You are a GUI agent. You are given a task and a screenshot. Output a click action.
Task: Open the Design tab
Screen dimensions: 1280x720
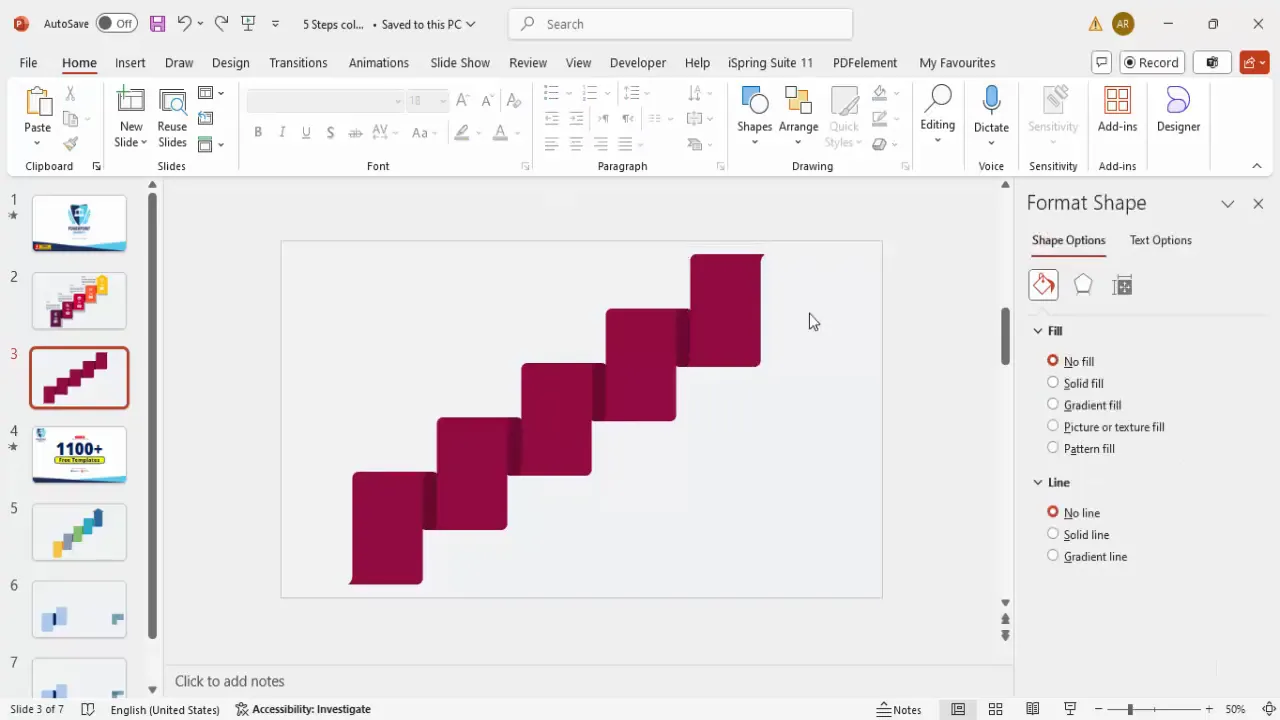click(230, 62)
